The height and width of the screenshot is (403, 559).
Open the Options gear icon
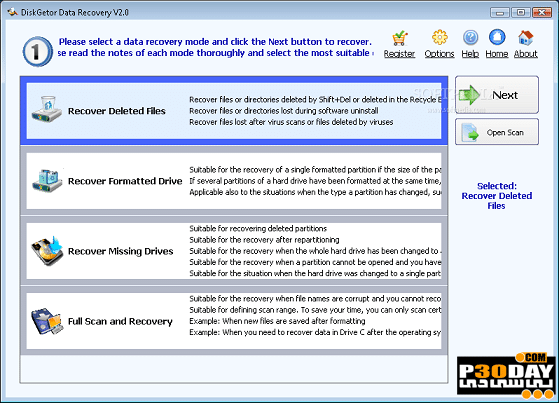pyautogui.click(x=440, y=37)
